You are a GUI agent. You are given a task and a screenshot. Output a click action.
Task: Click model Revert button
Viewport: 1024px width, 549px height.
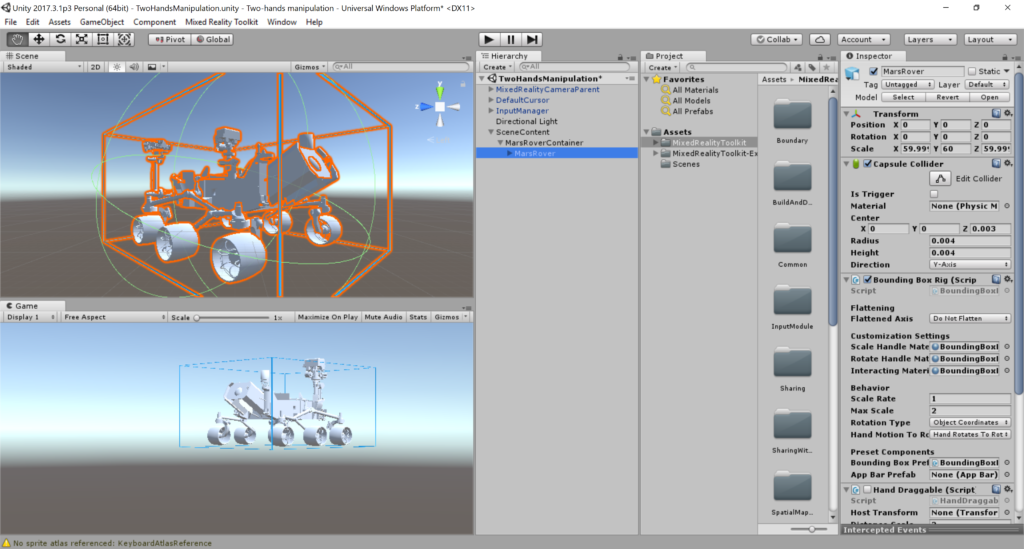947,97
